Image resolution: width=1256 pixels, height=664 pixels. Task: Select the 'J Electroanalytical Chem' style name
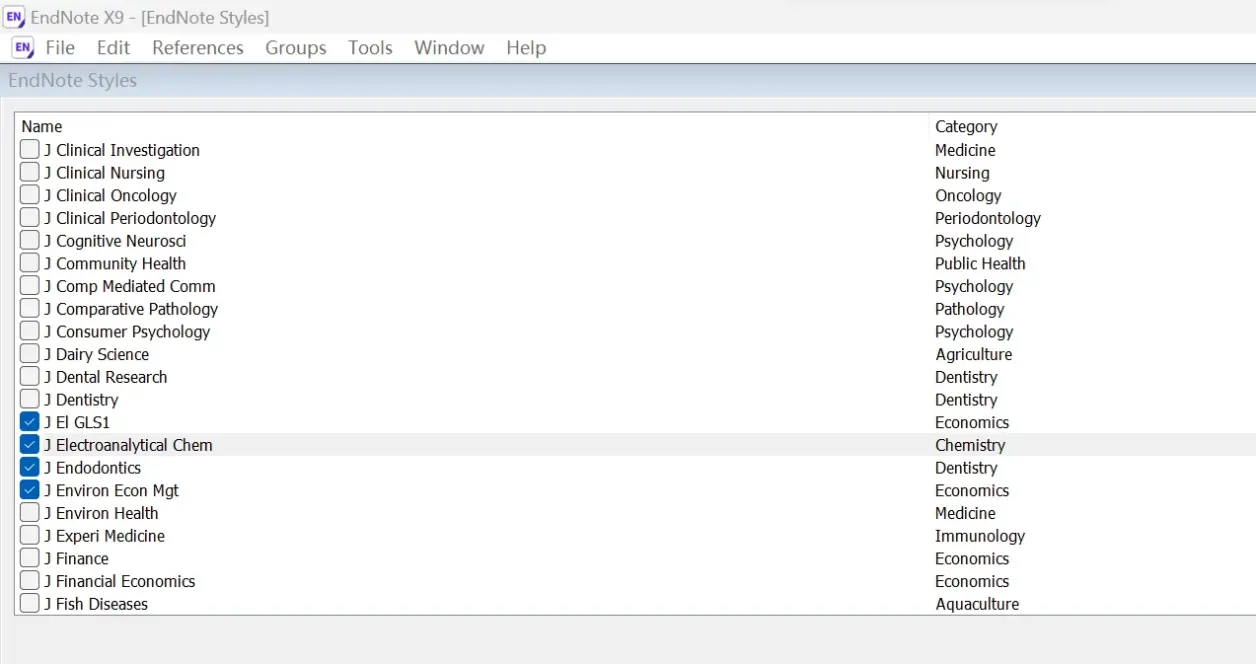tap(128, 445)
